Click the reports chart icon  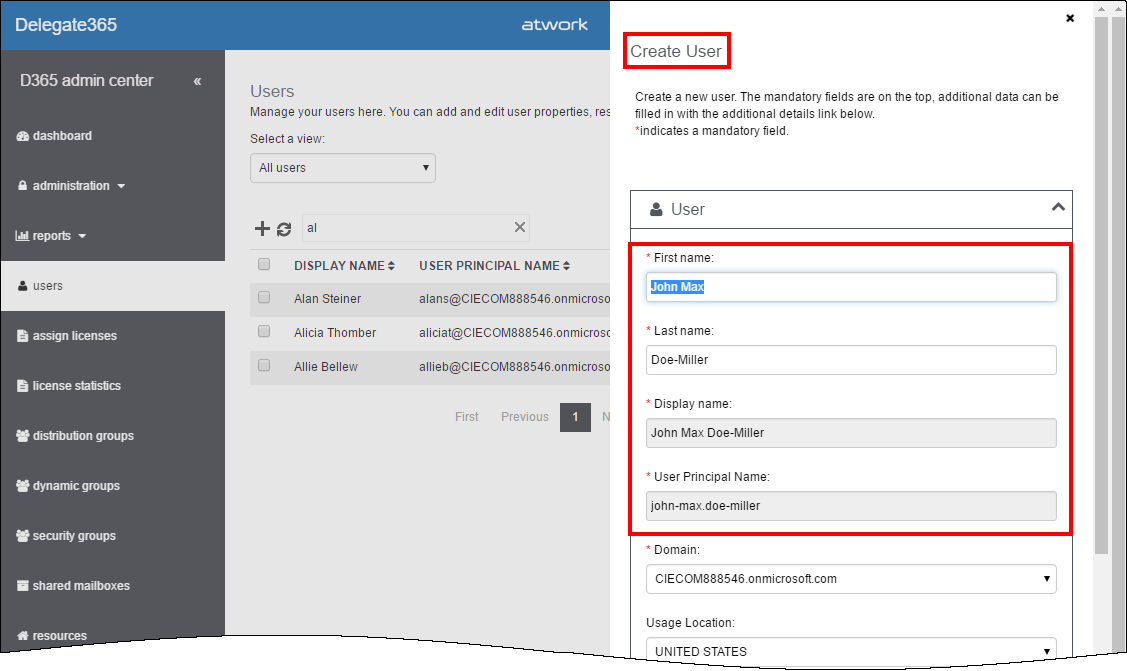pyautogui.click(x=22, y=236)
